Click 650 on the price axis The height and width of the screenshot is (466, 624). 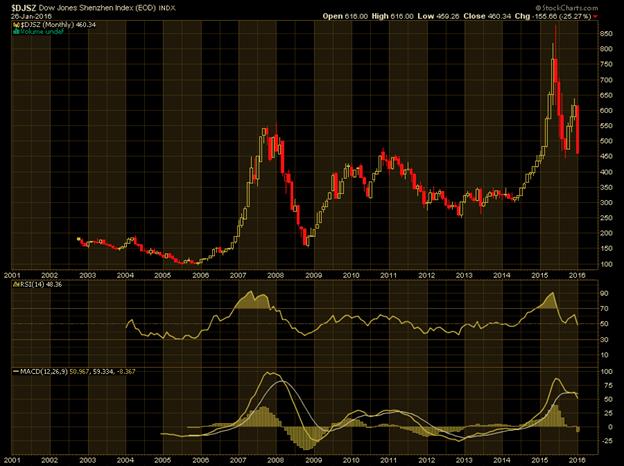coord(607,96)
